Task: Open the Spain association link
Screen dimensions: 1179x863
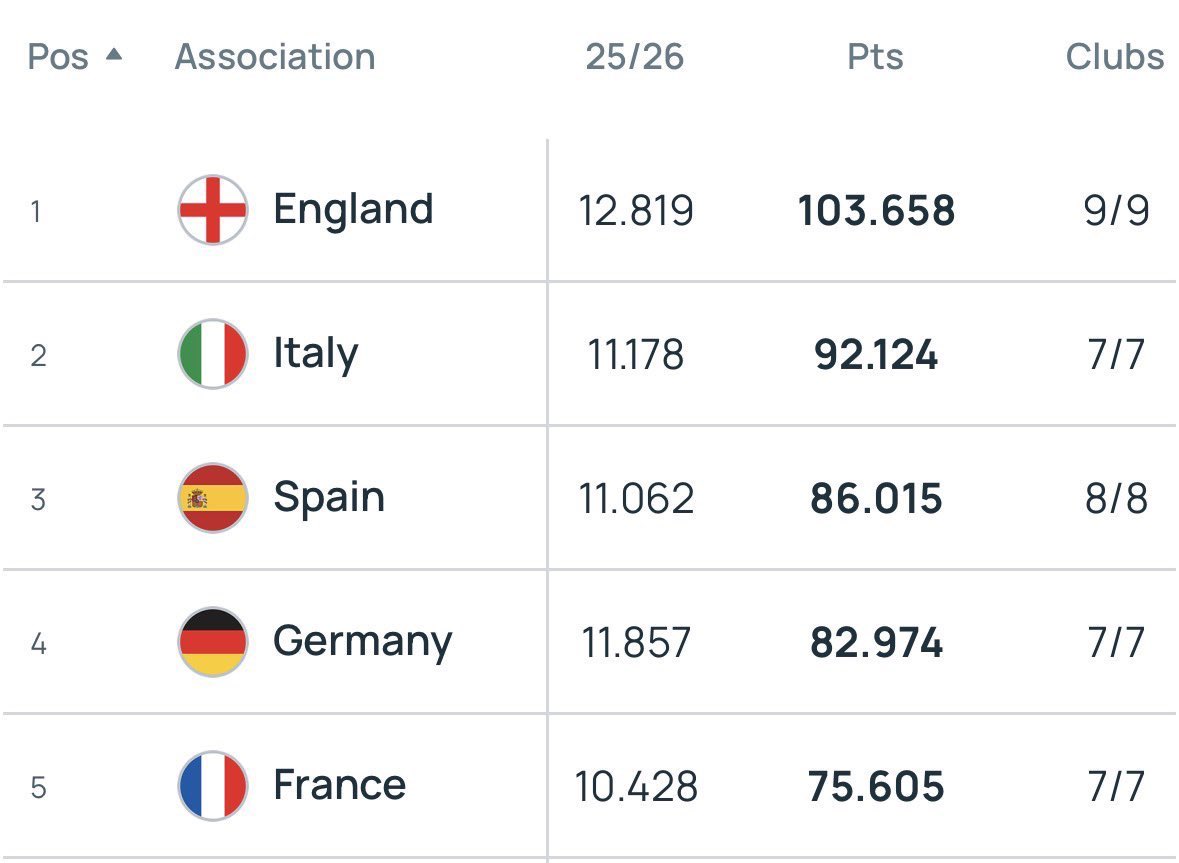Action: (x=329, y=498)
